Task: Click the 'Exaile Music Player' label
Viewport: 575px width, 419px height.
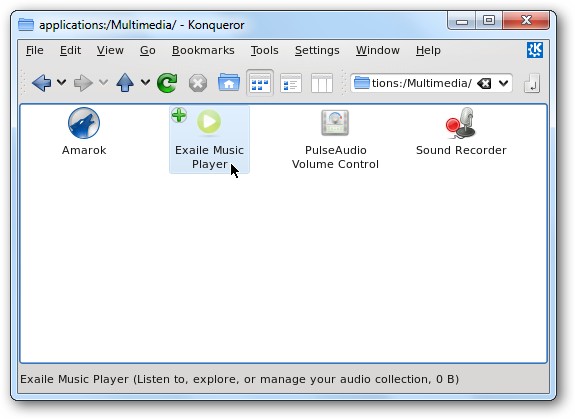Action: 209,157
